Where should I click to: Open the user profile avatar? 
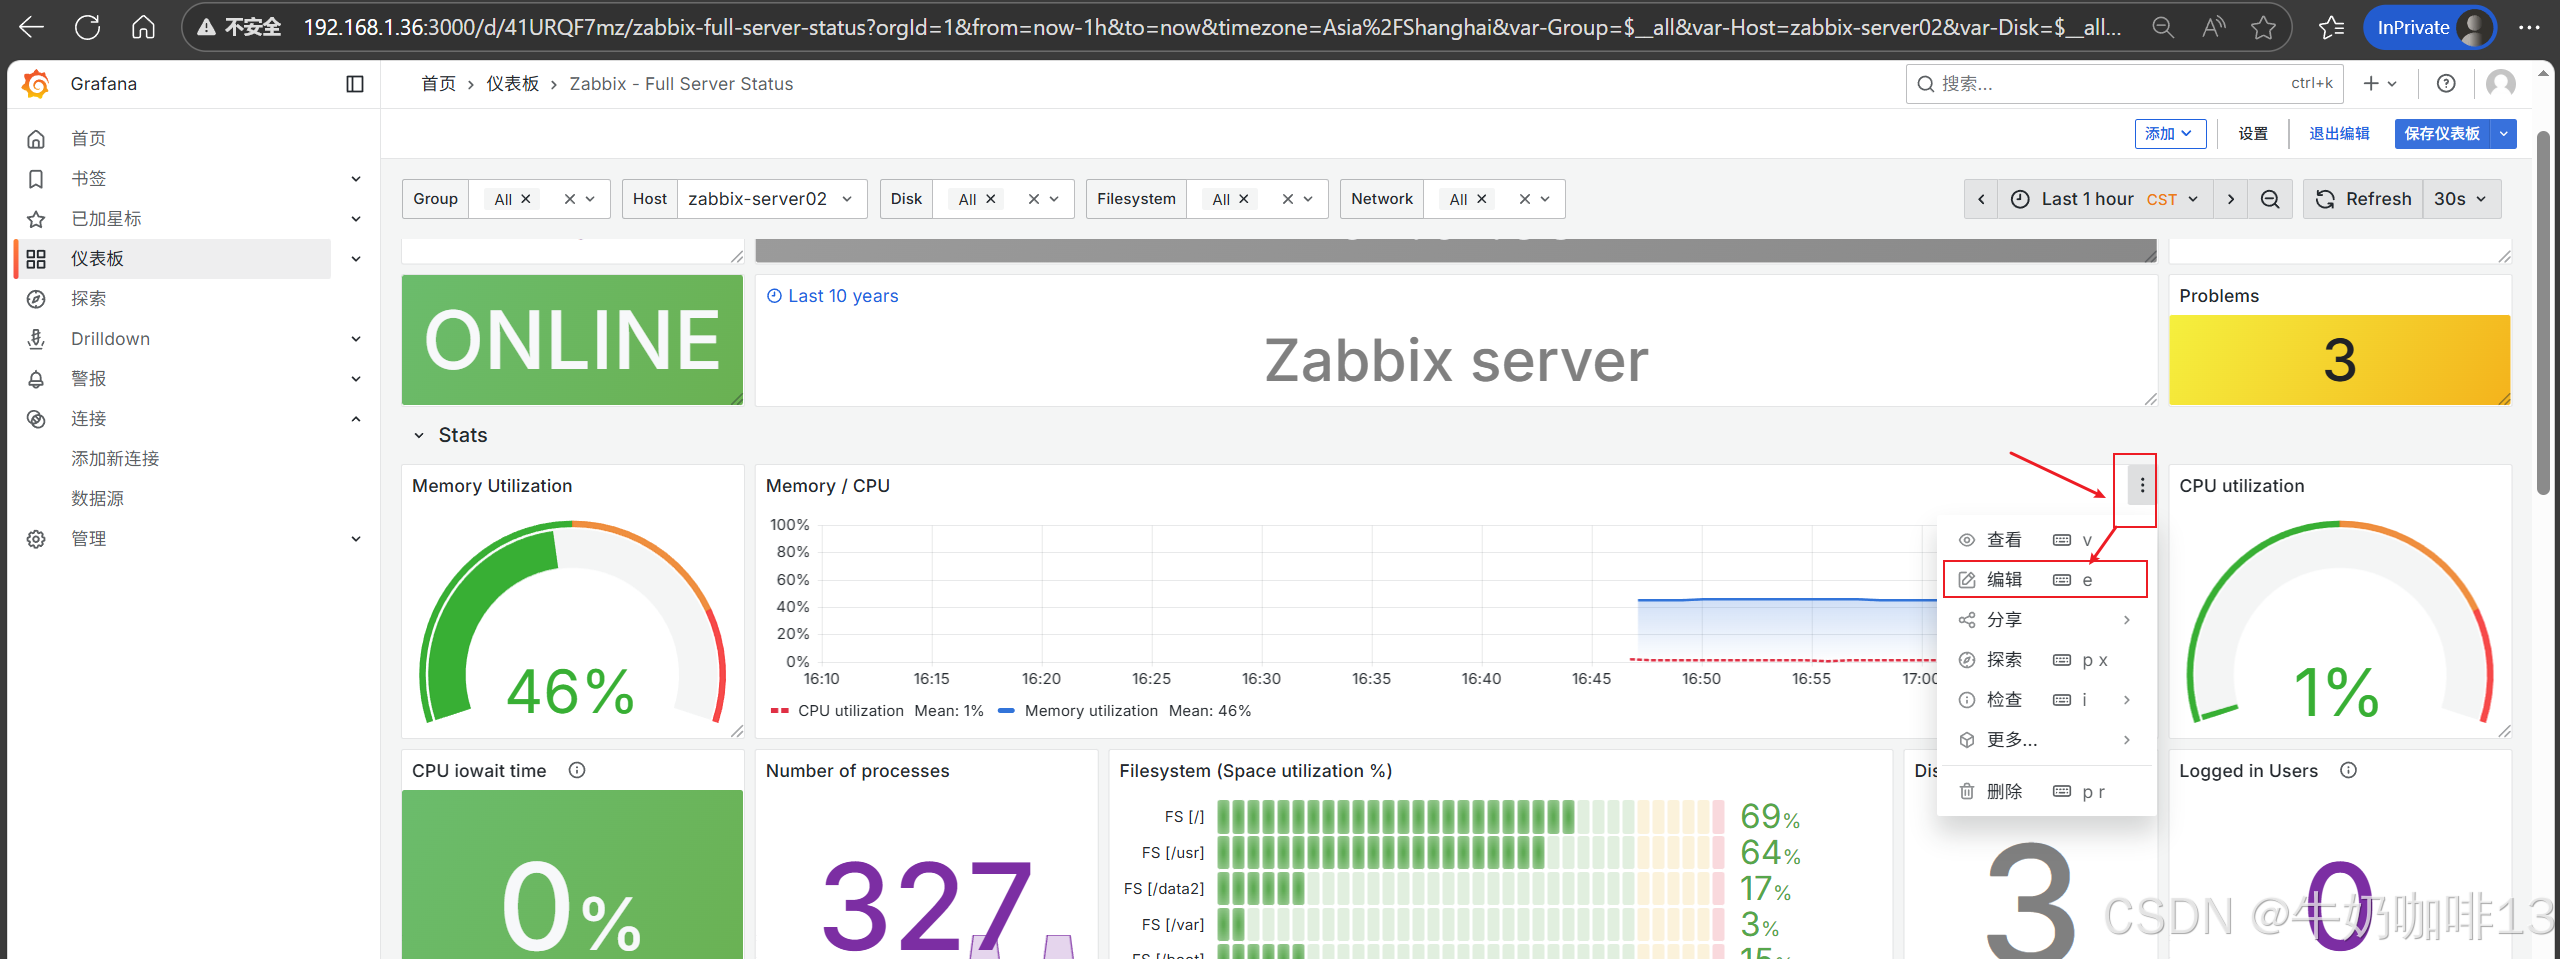coord(2500,84)
